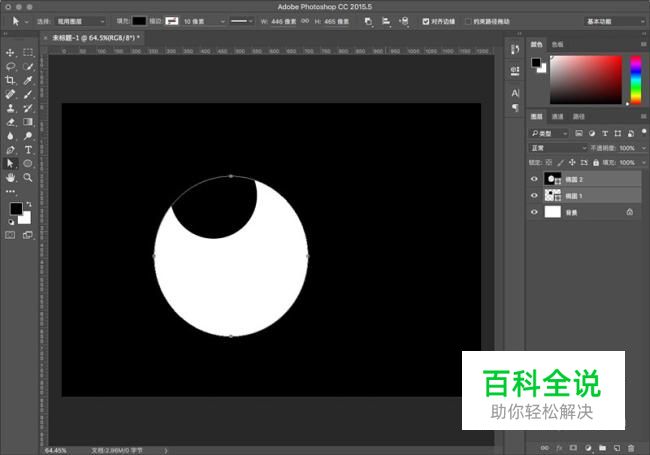Select the Rectangular Marquee tool
650x455 pixels.
[x=28, y=53]
